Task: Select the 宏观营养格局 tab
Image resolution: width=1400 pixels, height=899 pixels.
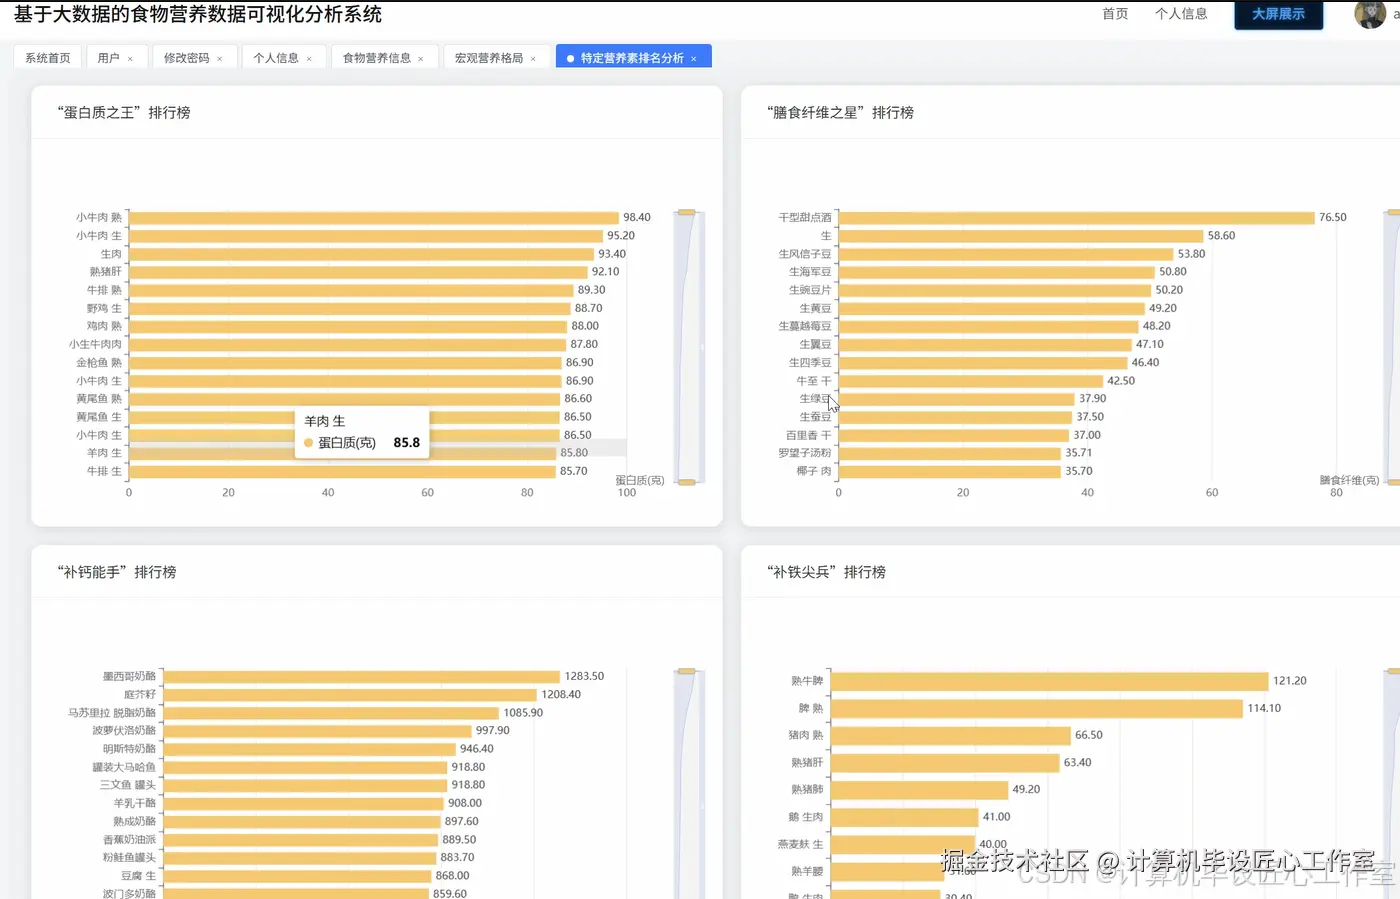Action: pos(488,58)
